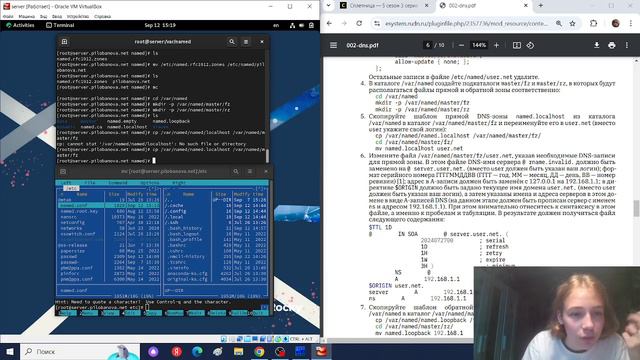
Task: Search in the upper terminal window
Action: [x=232, y=42]
